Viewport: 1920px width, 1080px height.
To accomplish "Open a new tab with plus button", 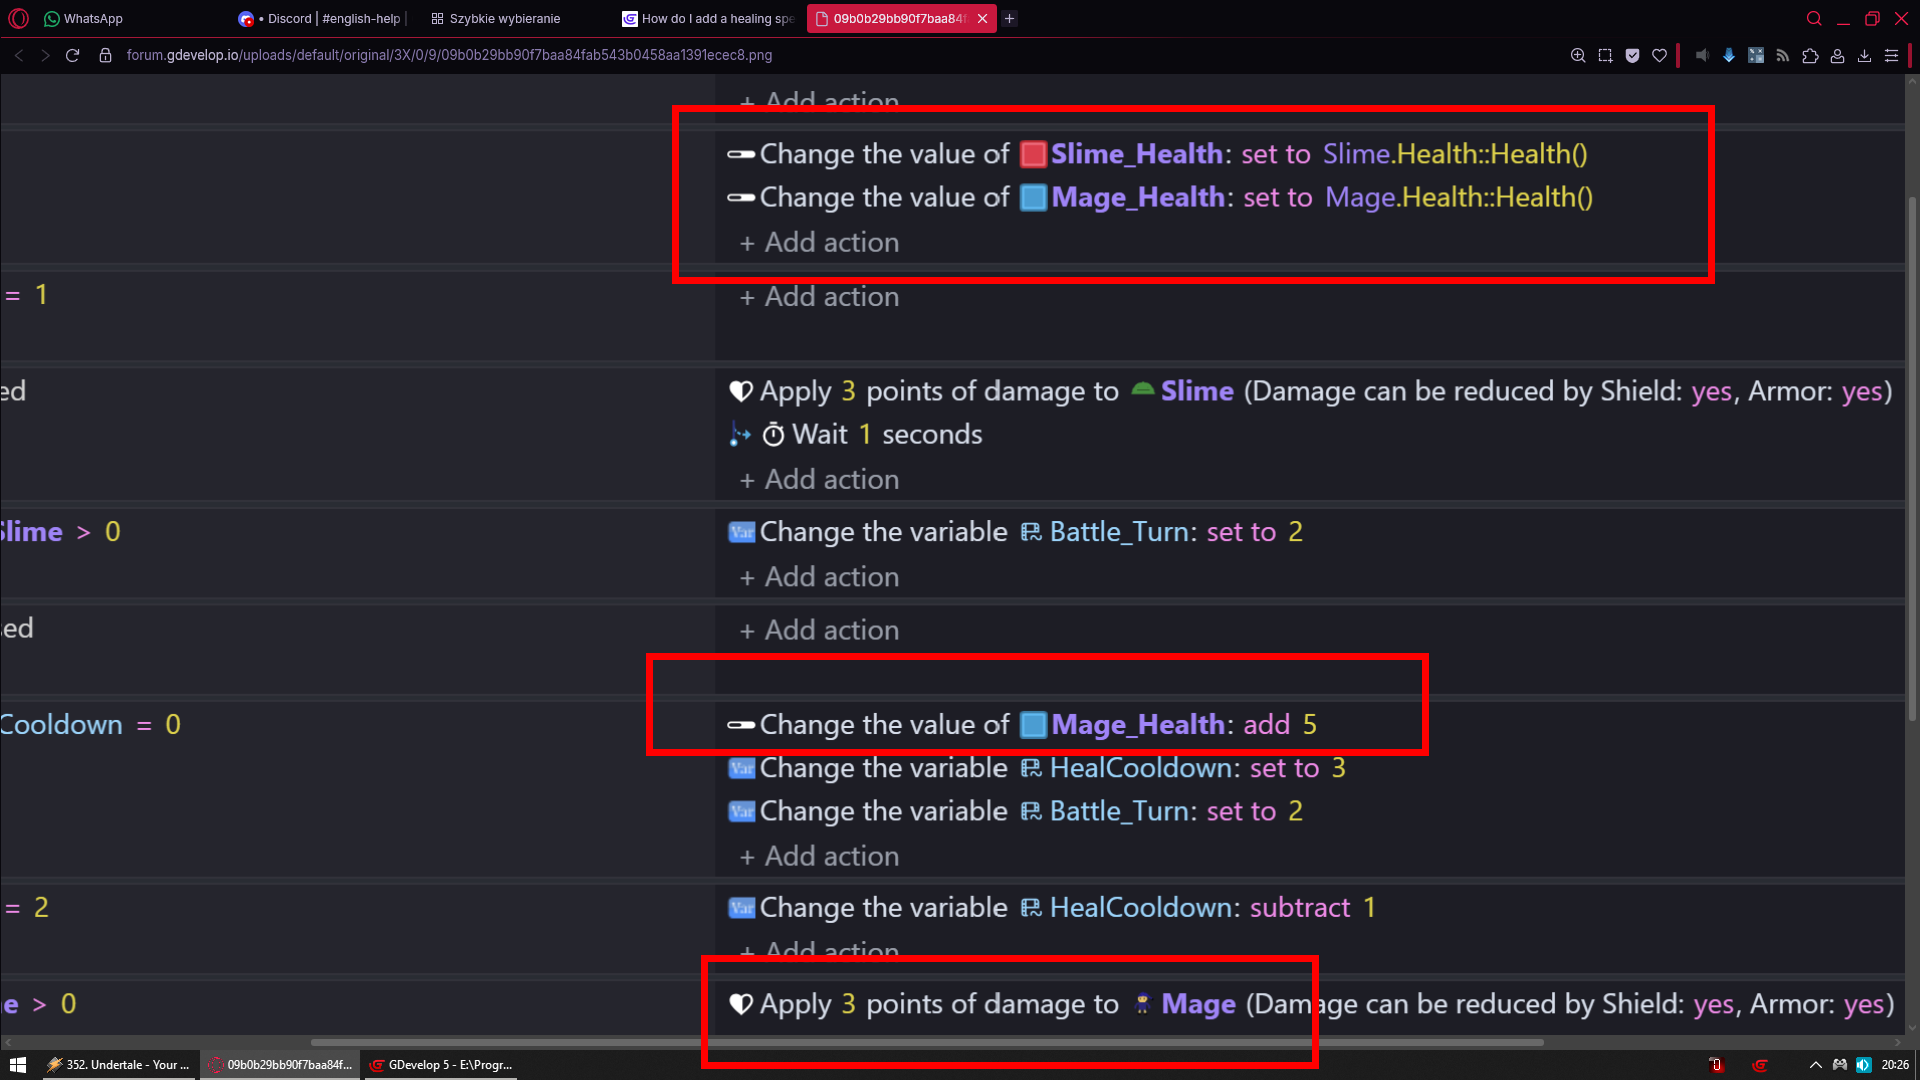I will (1010, 18).
